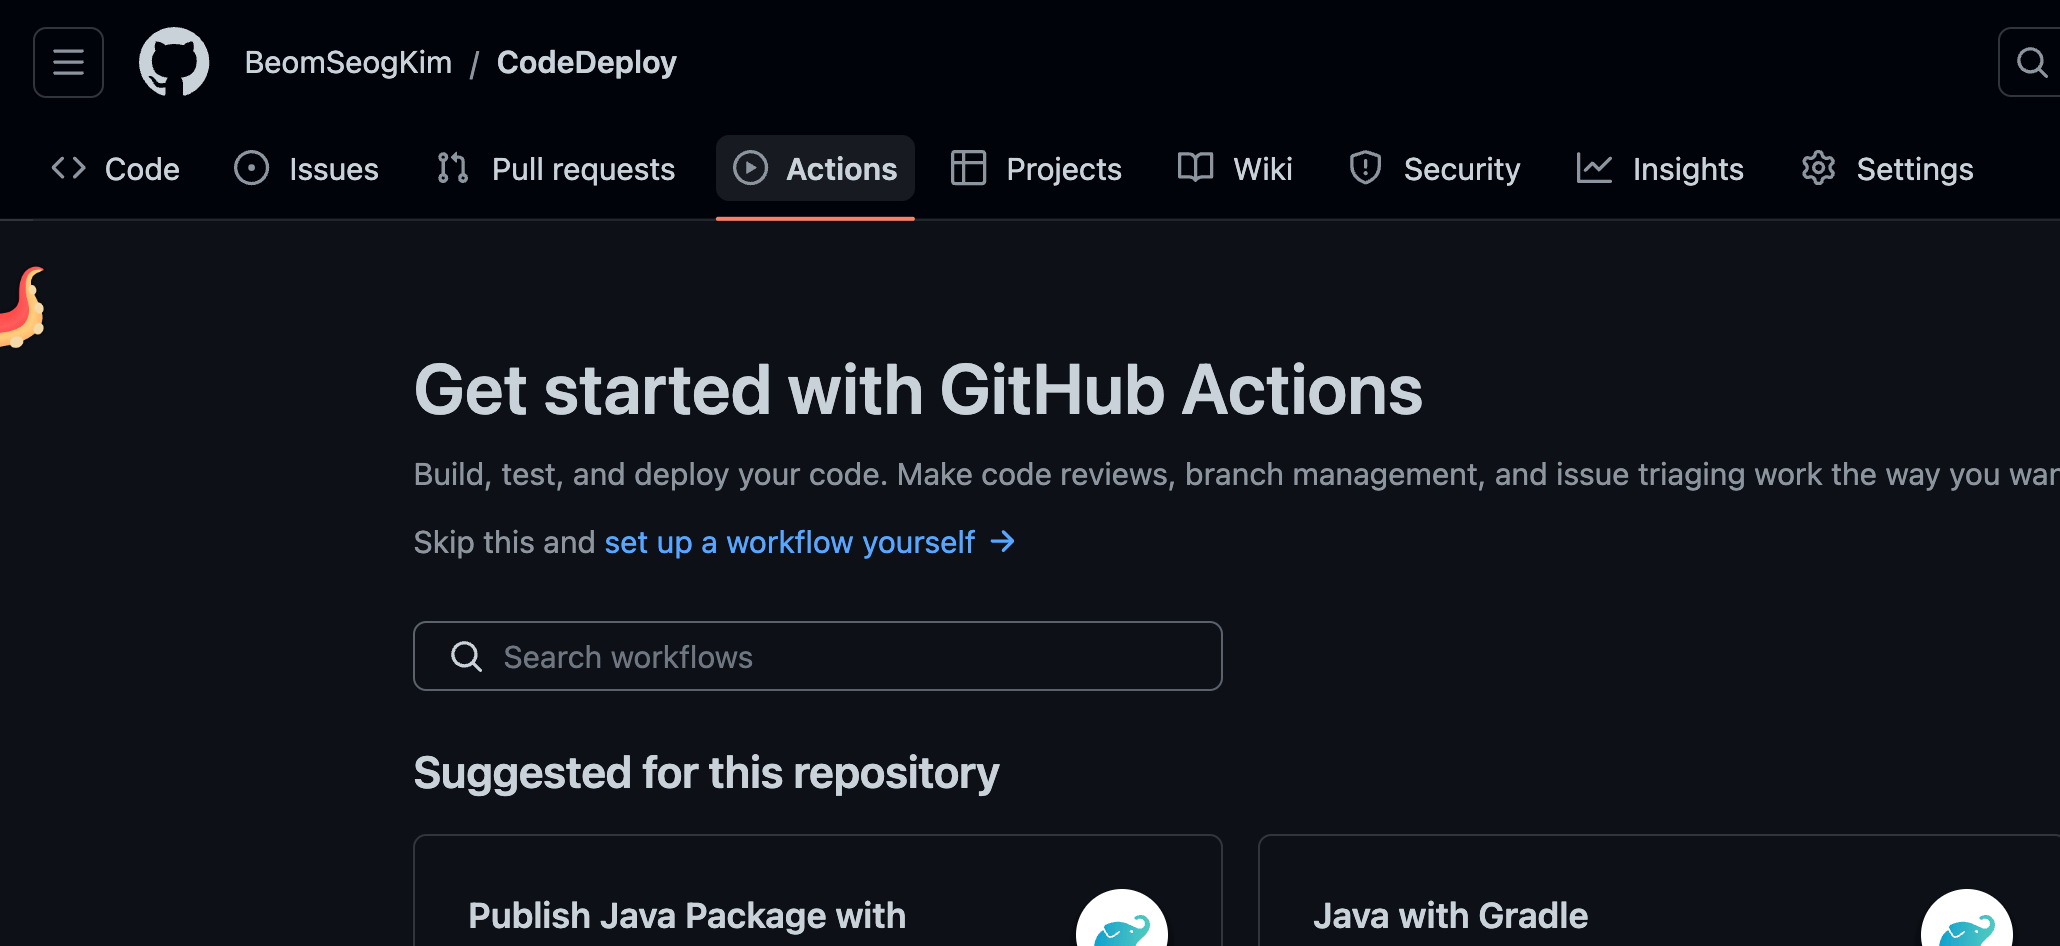The width and height of the screenshot is (2060, 946).
Task: Open the CodeDeploy repository link
Action: click(x=586, y=62)
